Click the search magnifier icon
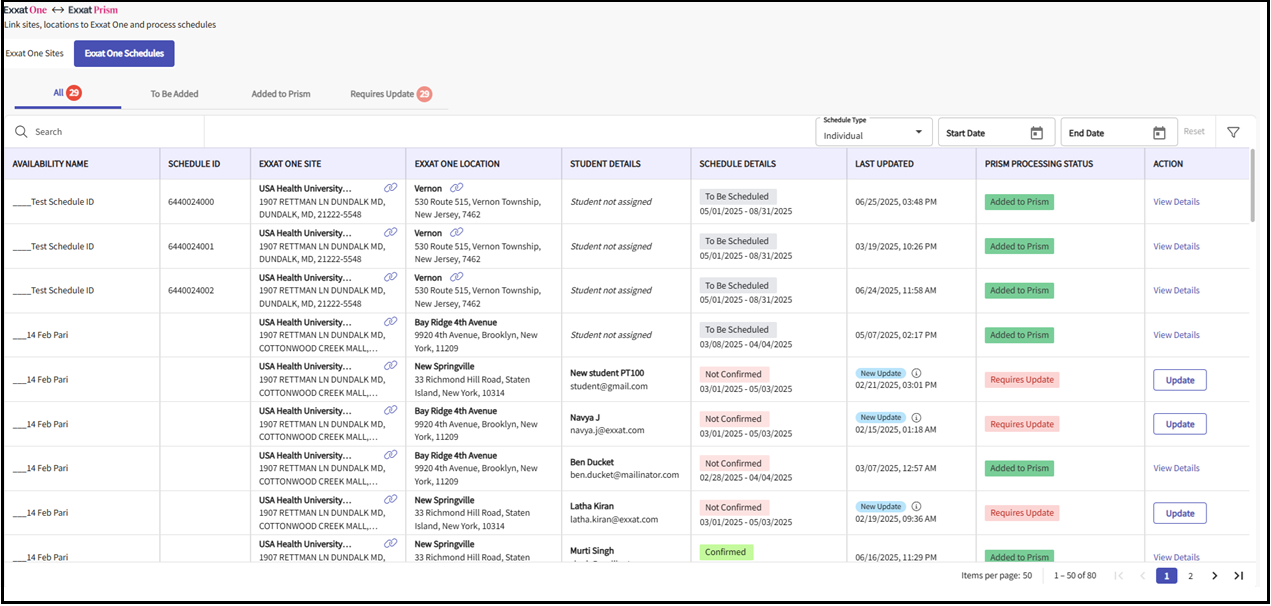1271x606 pixels. [x=21, y=132]
